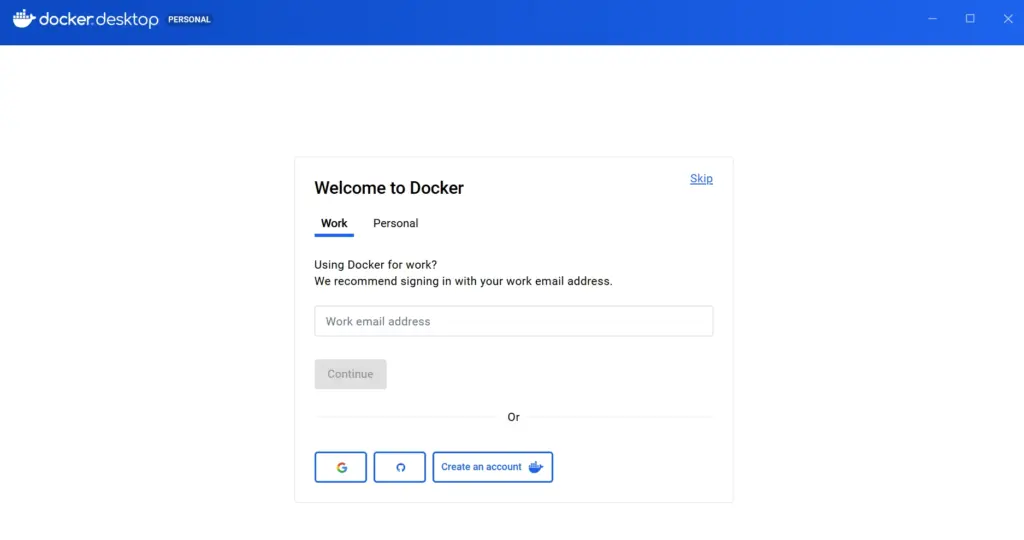Click the PERSONAL badge in title bar
This screenshot has height=540, width=1024.
pos(189,20)
